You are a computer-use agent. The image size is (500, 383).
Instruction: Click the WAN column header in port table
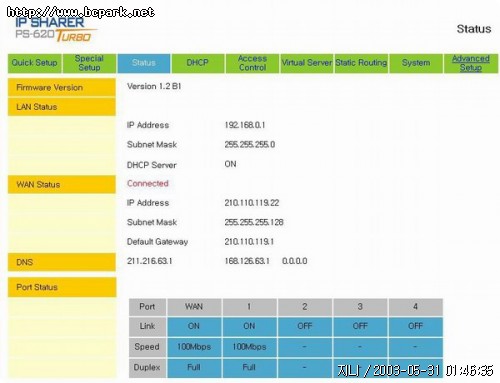click(x=194, y=307)
